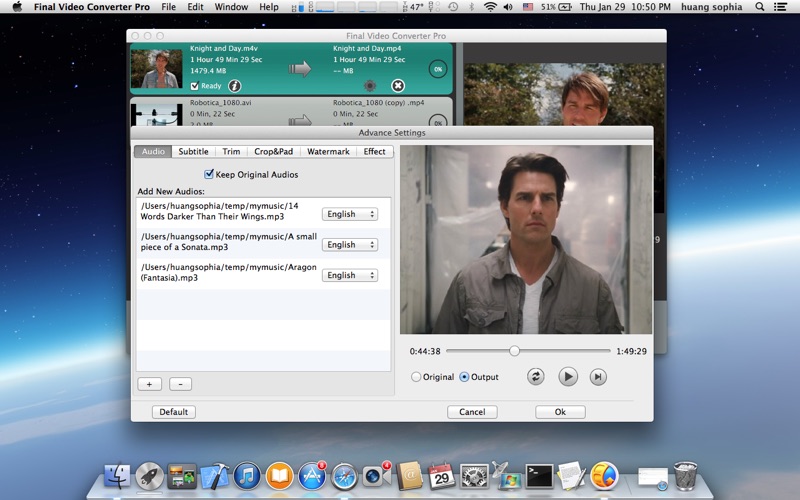Remove Knight and Day via the X icon

tap(398, 86)
